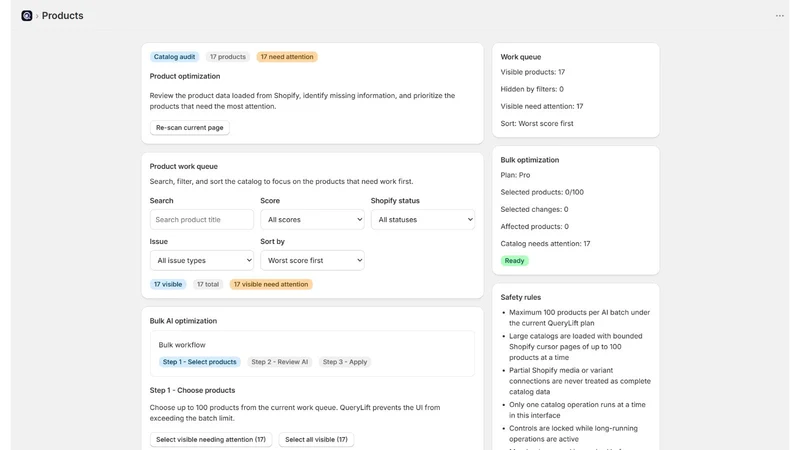
Task: Click the Bulk AI optimization heading
Action: coord(183,321)
